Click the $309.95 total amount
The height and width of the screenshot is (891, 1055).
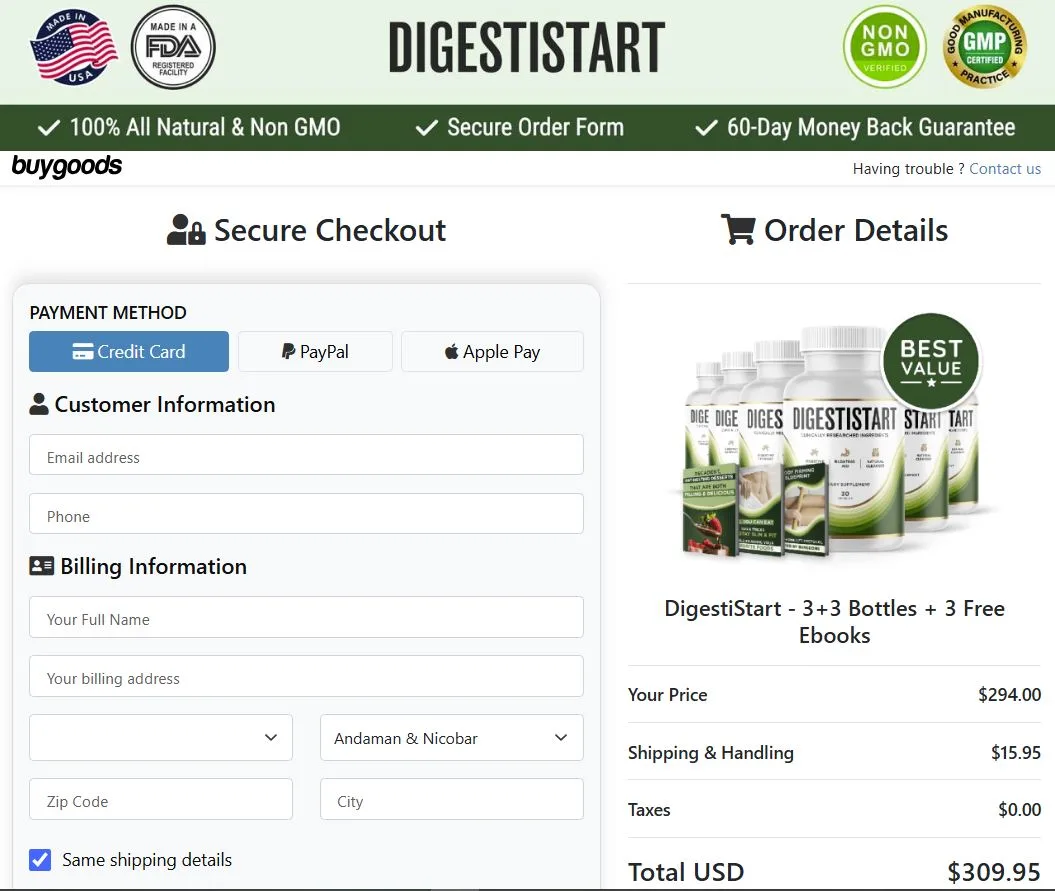click(994, 872)
